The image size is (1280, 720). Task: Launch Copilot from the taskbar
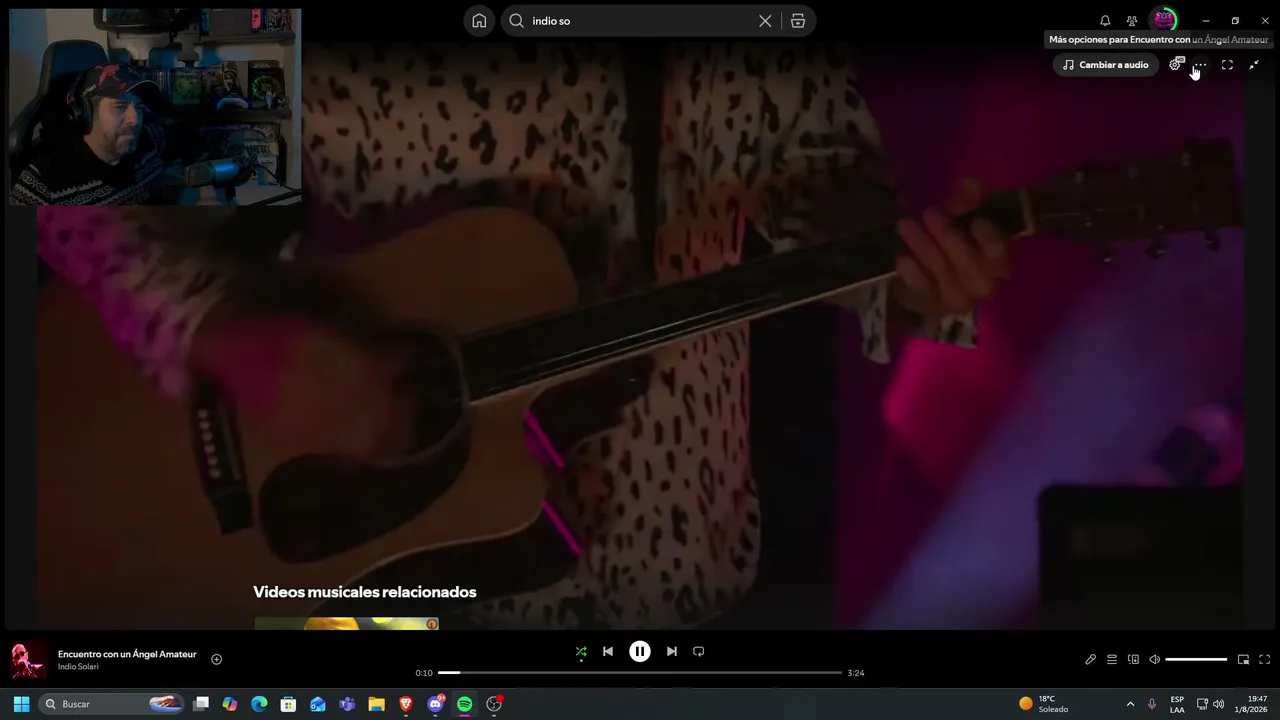230,704
